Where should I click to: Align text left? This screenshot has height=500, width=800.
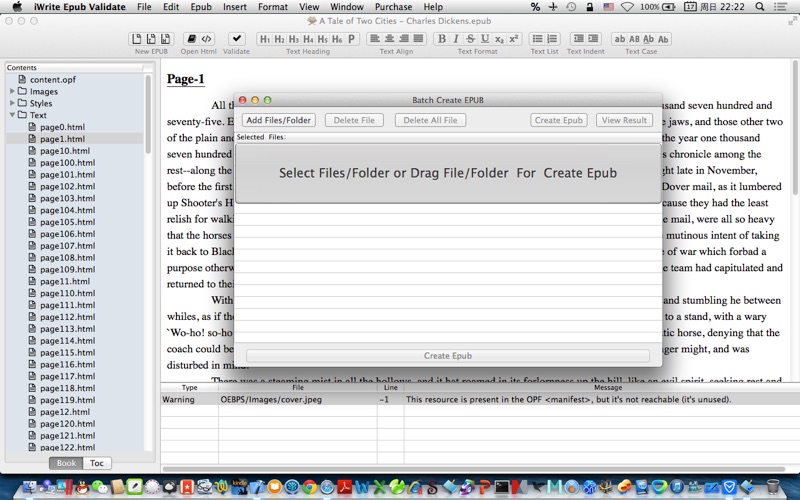[x=374, y=39]
